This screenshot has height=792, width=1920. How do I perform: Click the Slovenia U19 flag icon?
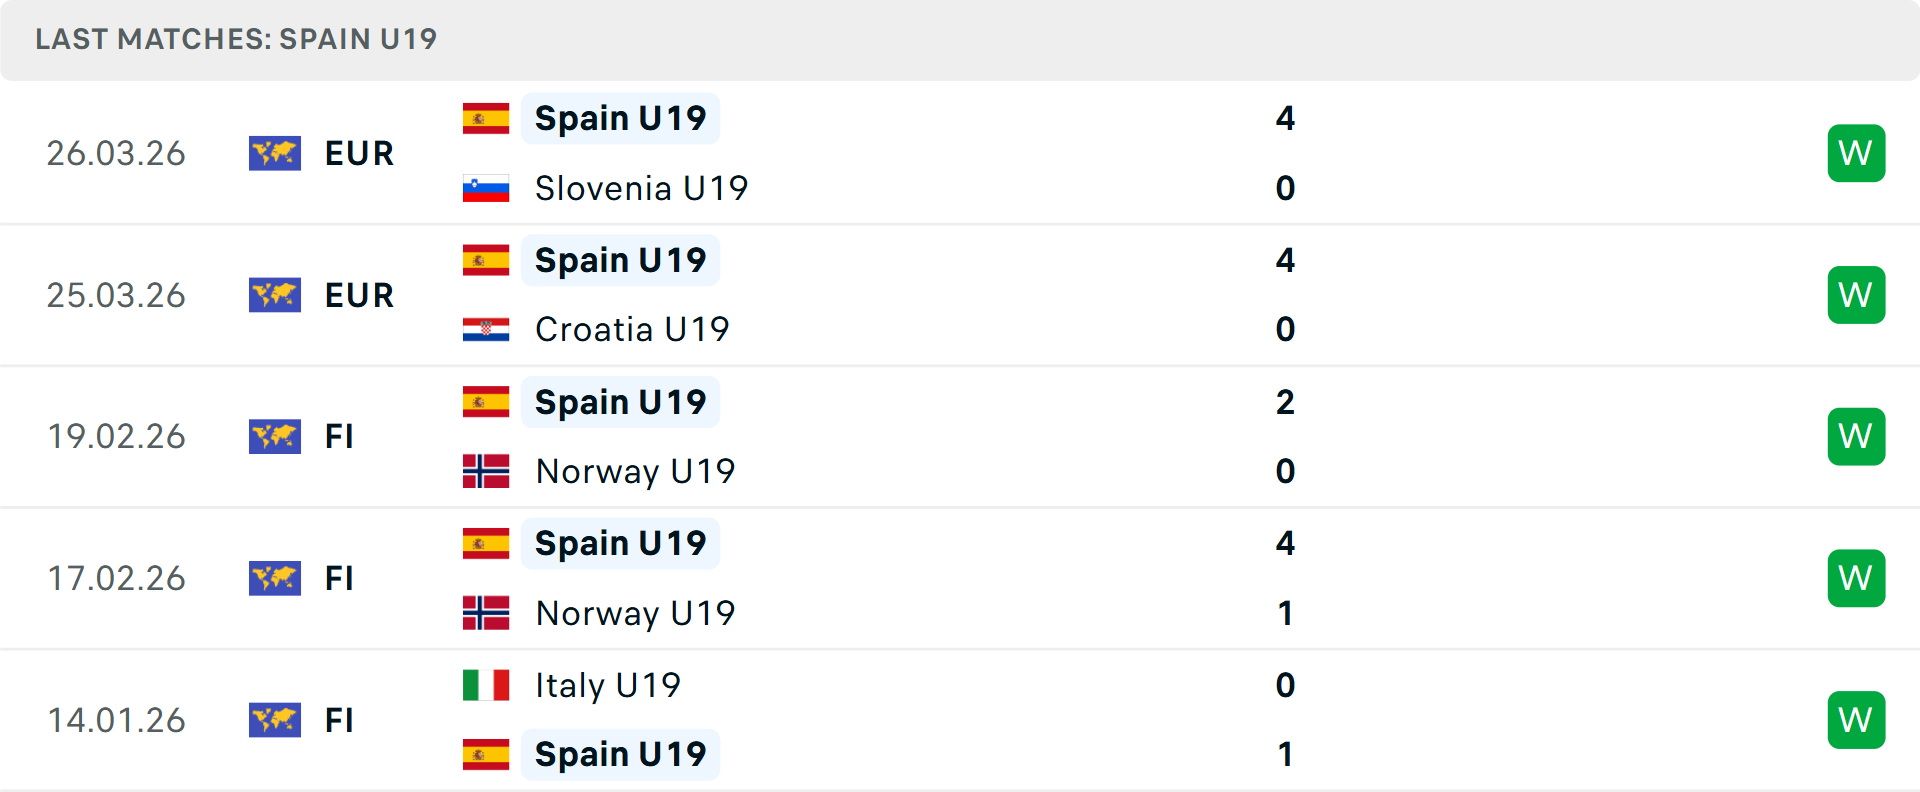coord(486,188)
